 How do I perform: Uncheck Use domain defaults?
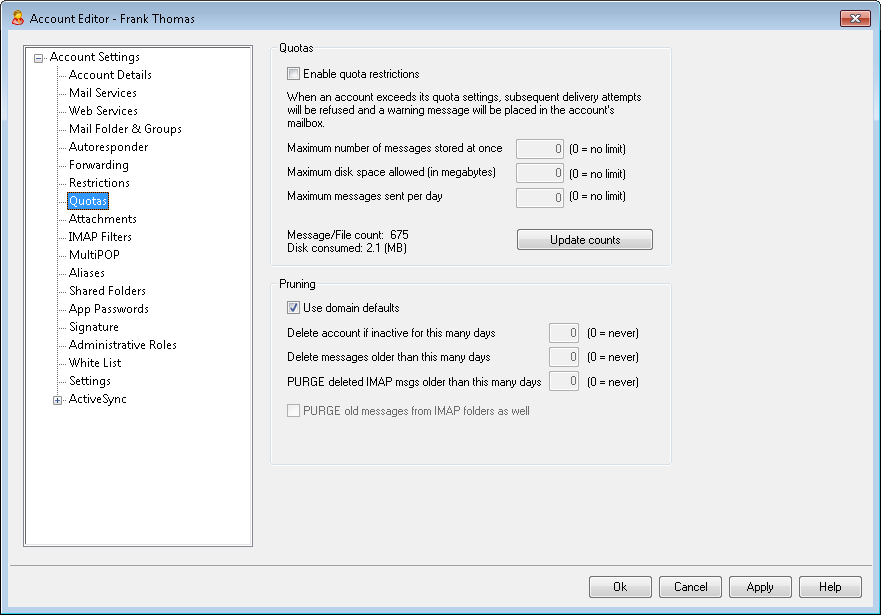coord(293,308)
